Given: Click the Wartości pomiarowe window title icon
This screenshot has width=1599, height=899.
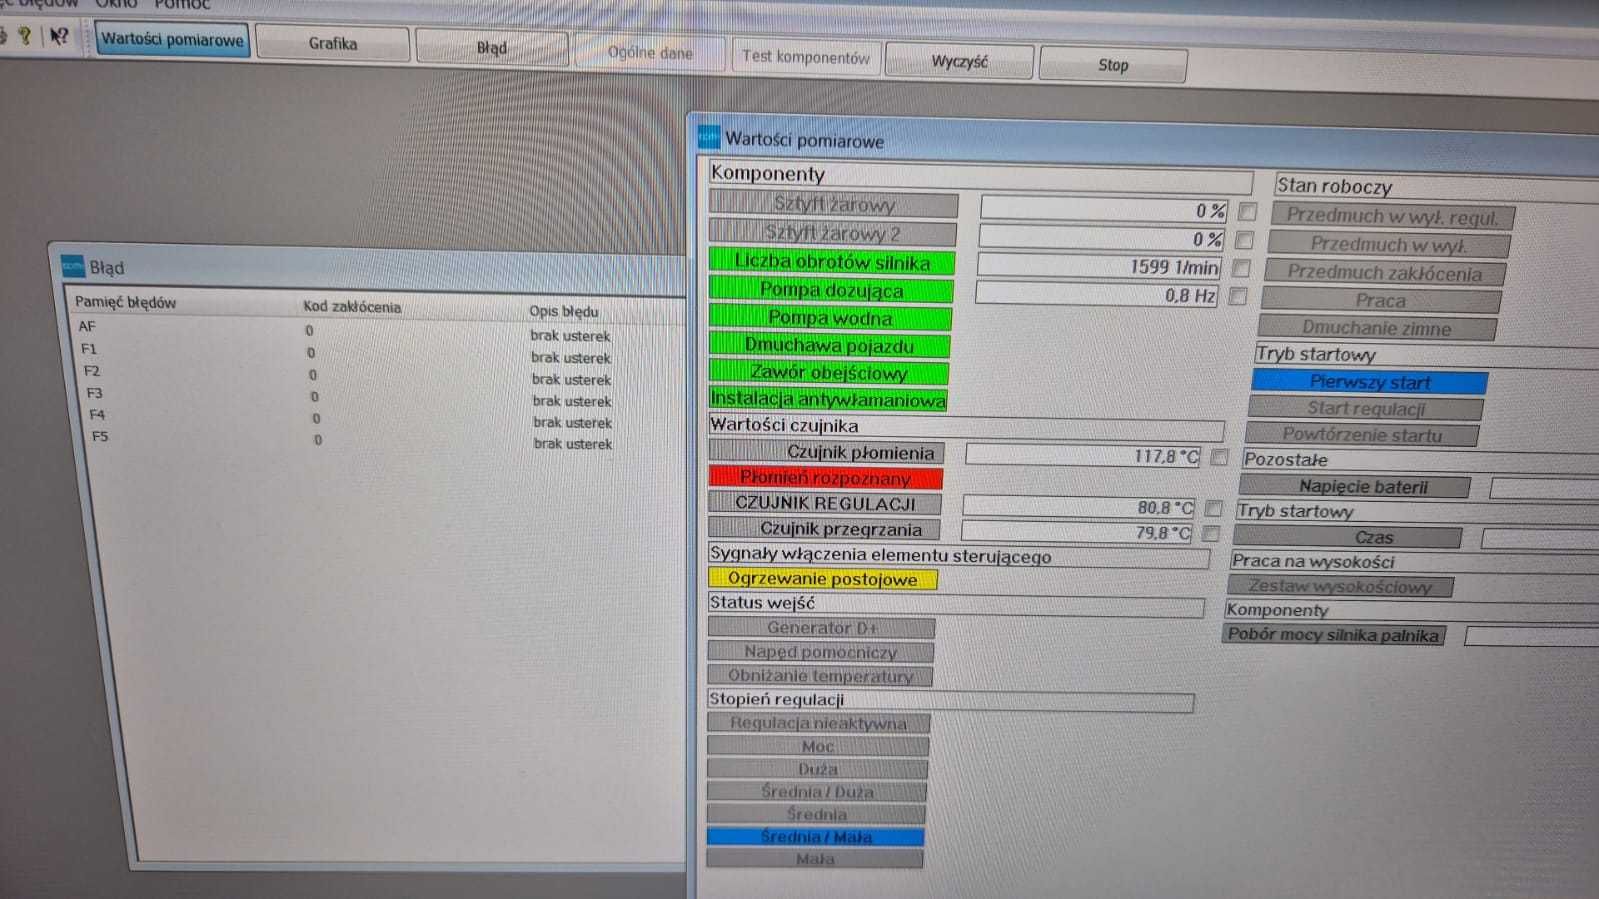Looking at the screenshot, I should 708,137.
